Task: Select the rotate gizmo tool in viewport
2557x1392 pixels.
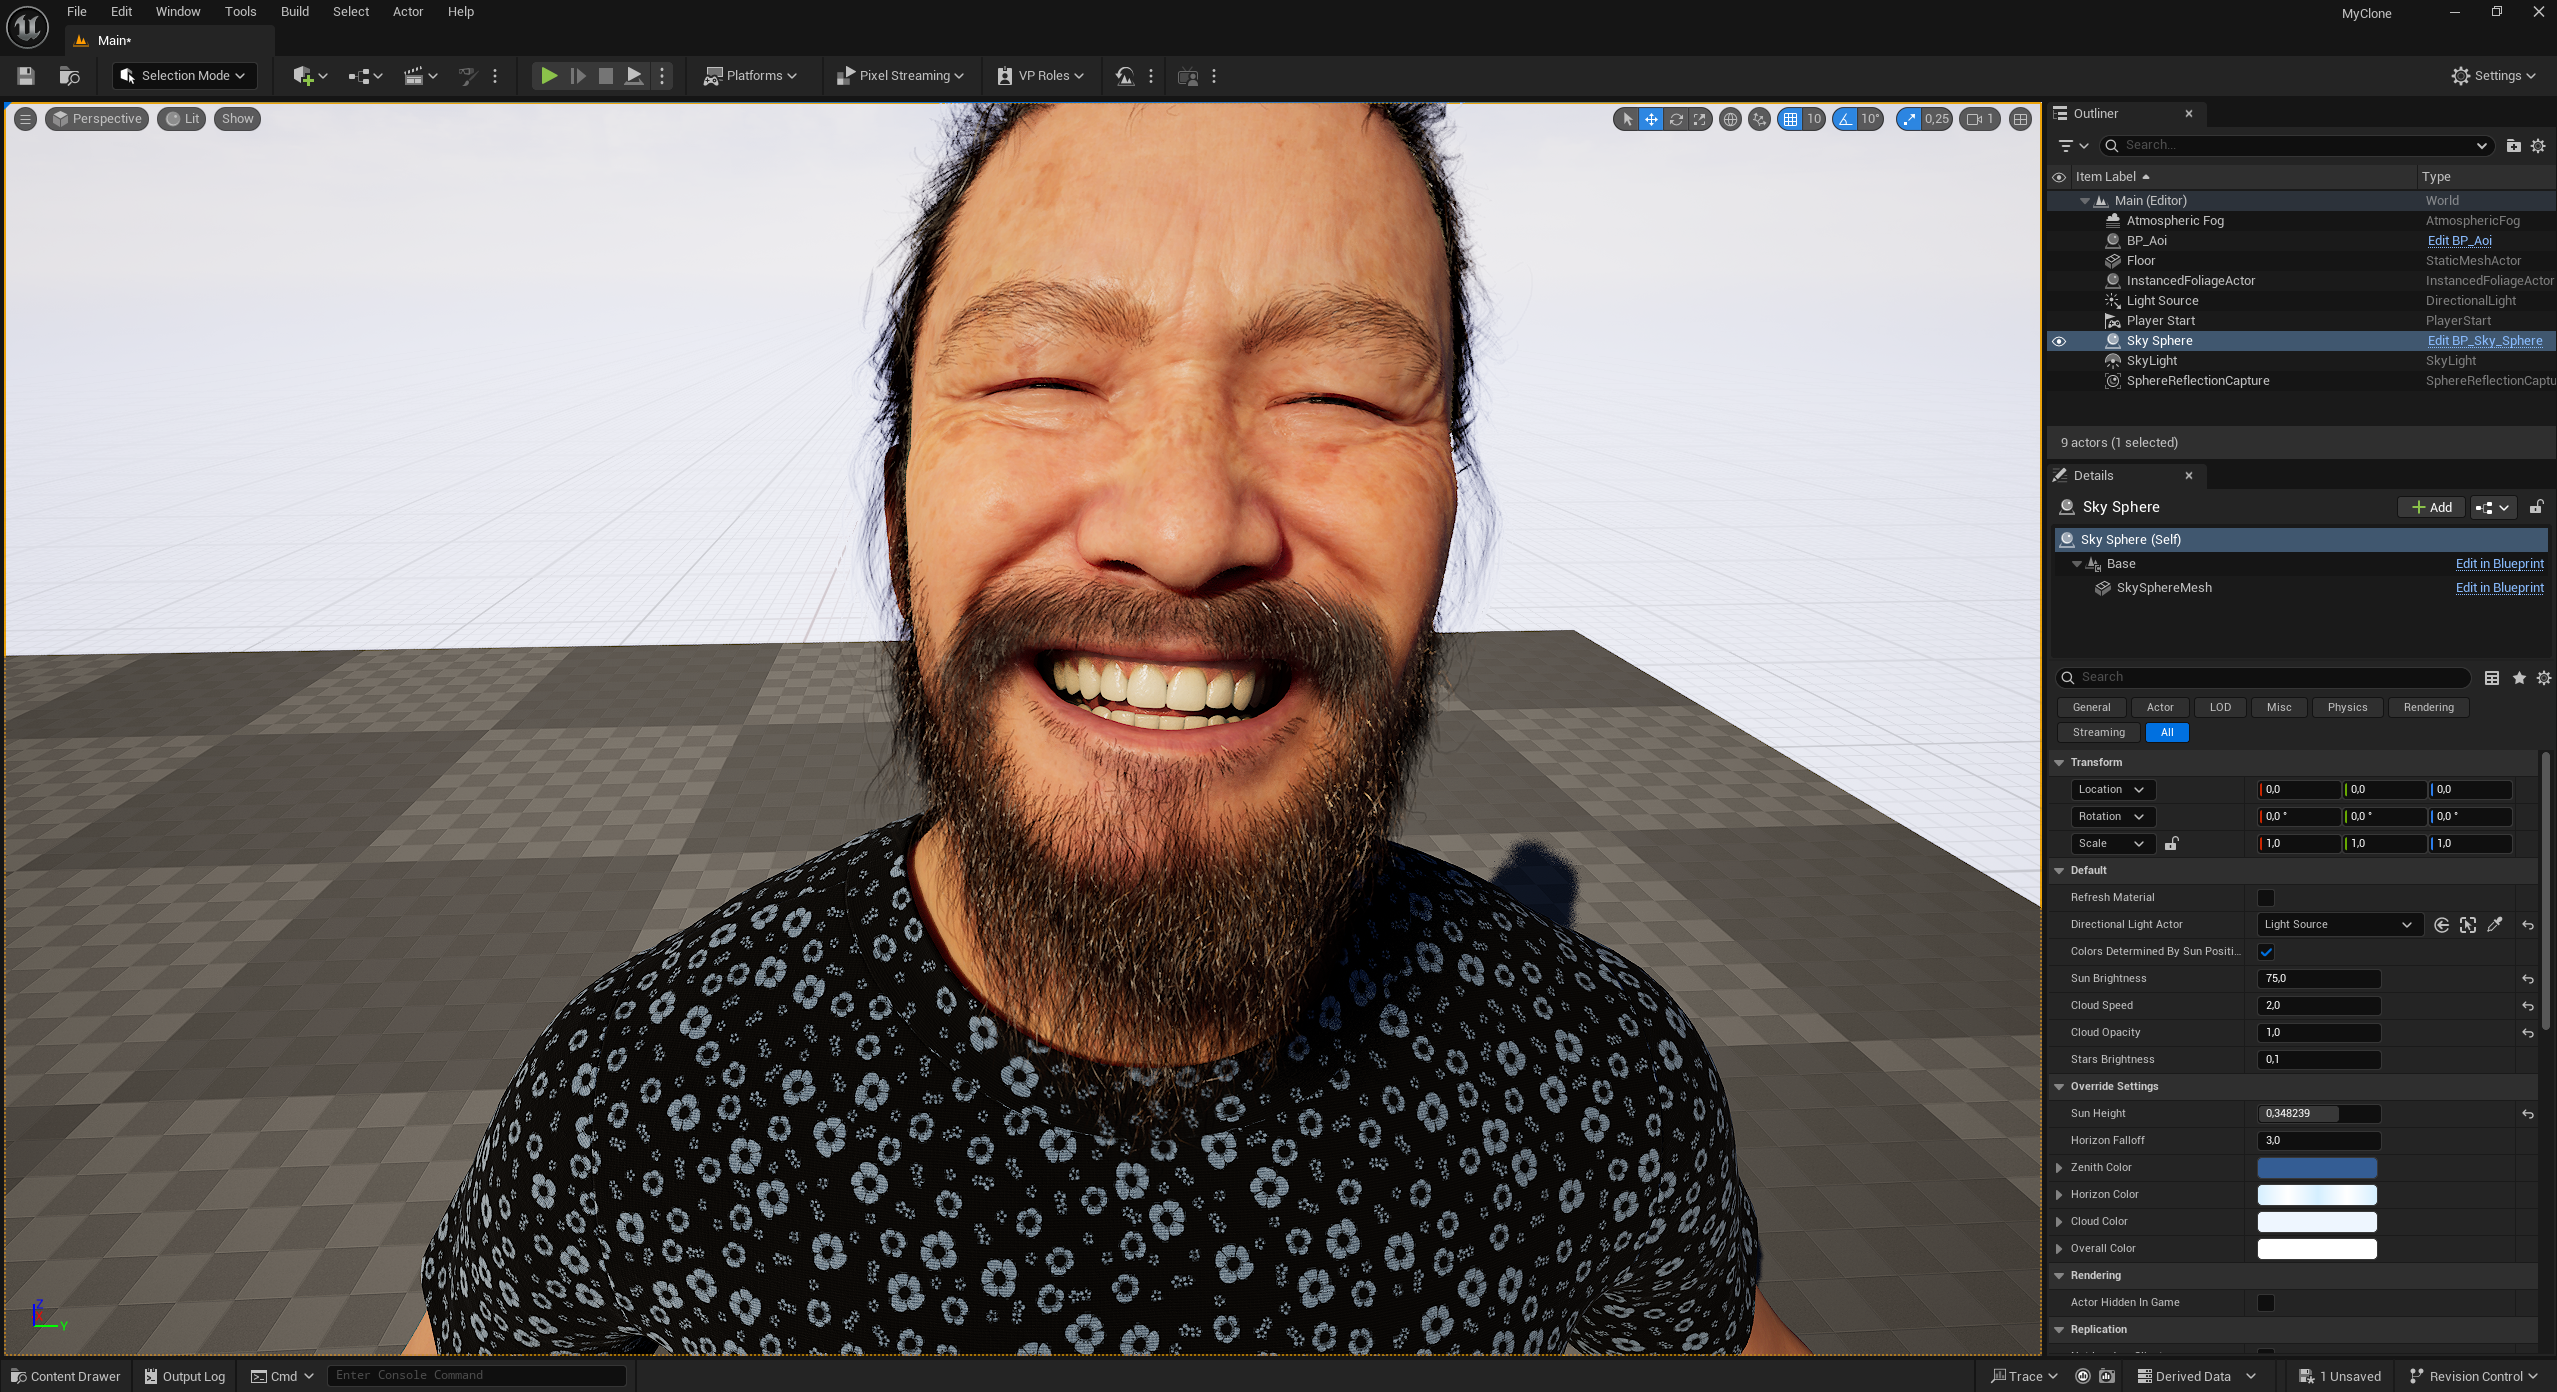Action: point(1676,119)
